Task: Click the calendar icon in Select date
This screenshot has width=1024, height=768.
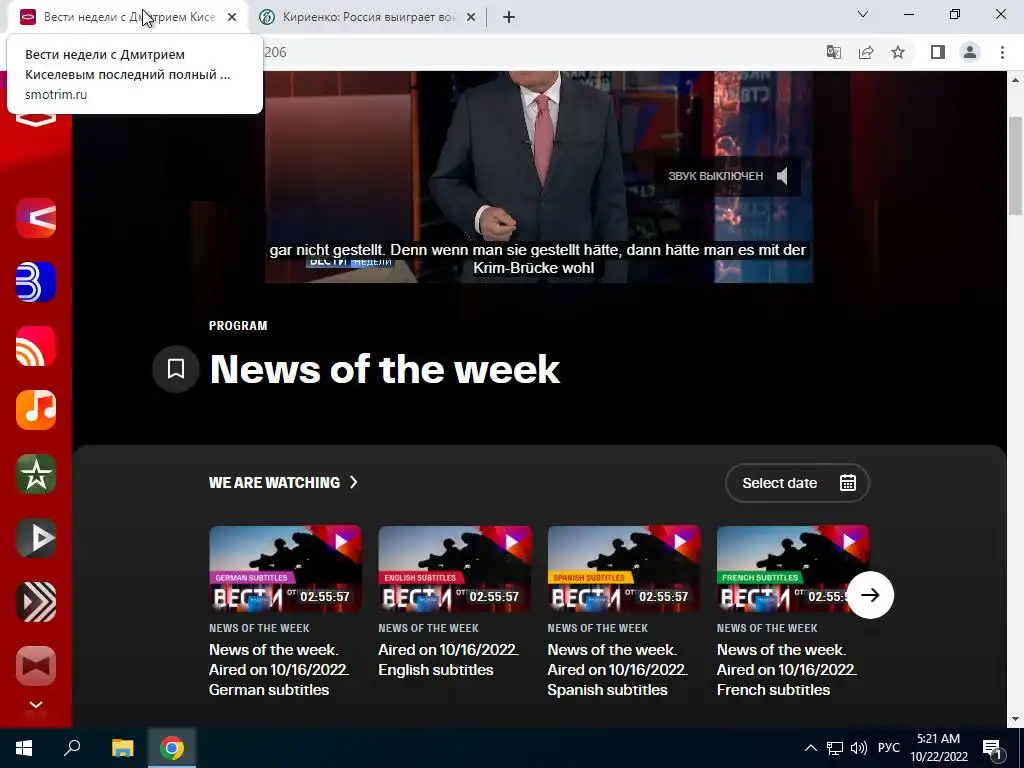Action: tap(848, 483)
